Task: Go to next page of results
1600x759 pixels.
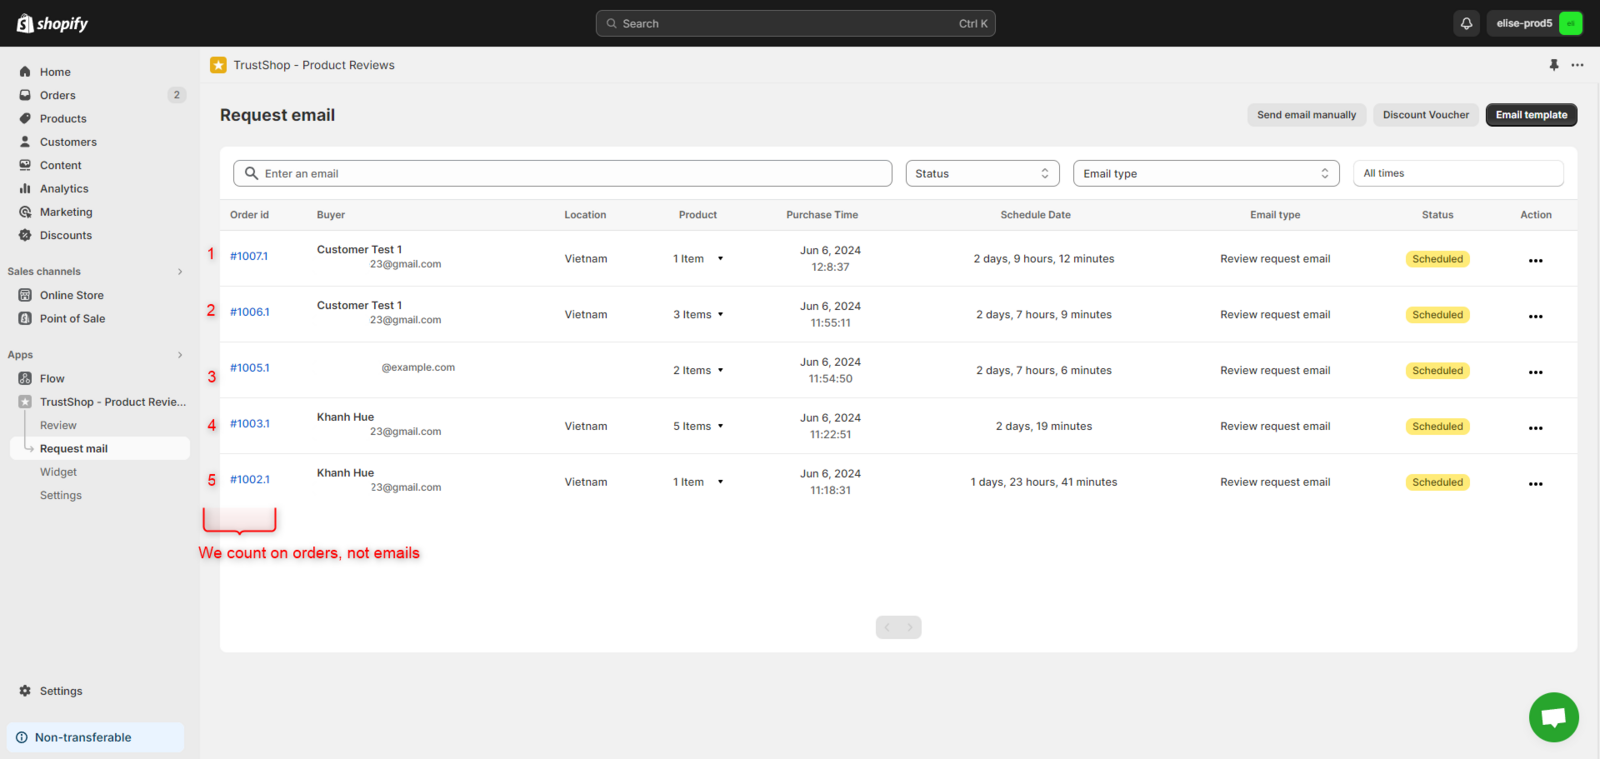Action: click(x=910, y=627)
